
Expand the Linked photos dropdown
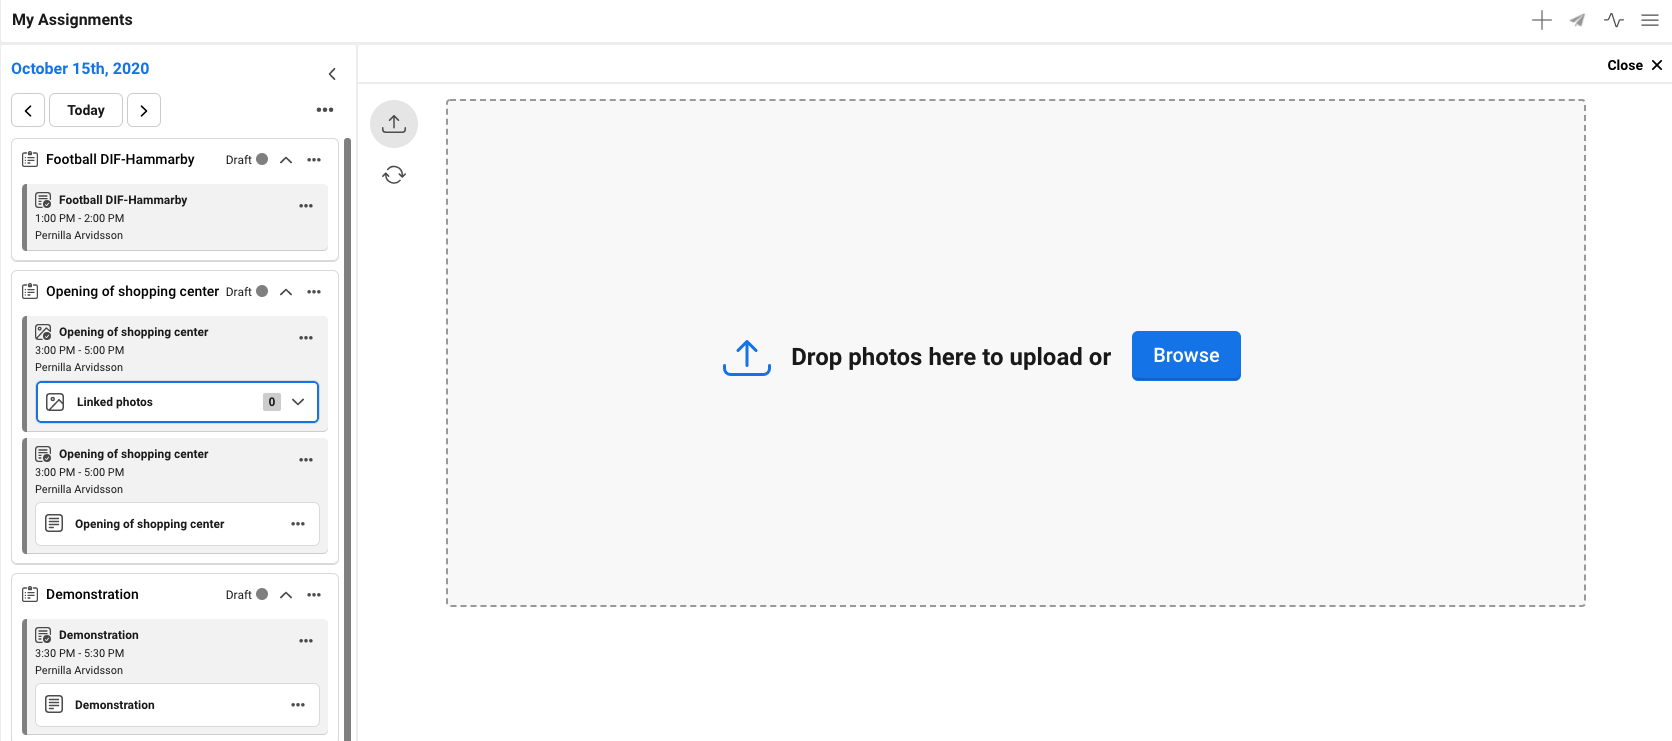pyautogui.click(x=298, y=402)
